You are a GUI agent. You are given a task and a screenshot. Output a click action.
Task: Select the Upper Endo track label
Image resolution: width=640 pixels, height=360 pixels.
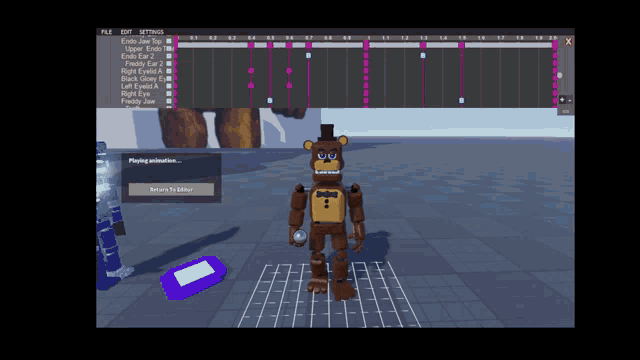145,49
